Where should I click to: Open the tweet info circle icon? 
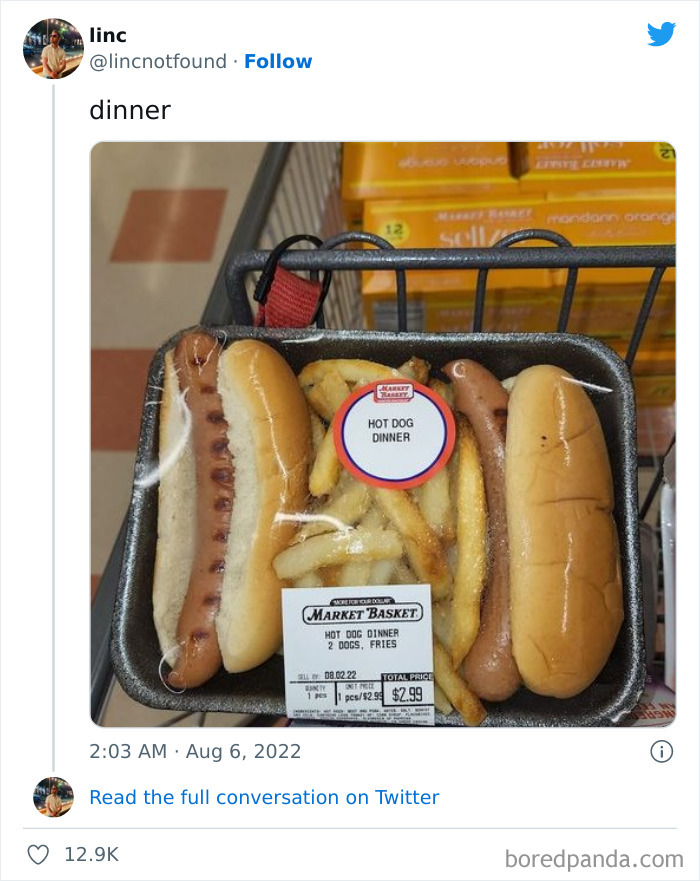[661, 751]
